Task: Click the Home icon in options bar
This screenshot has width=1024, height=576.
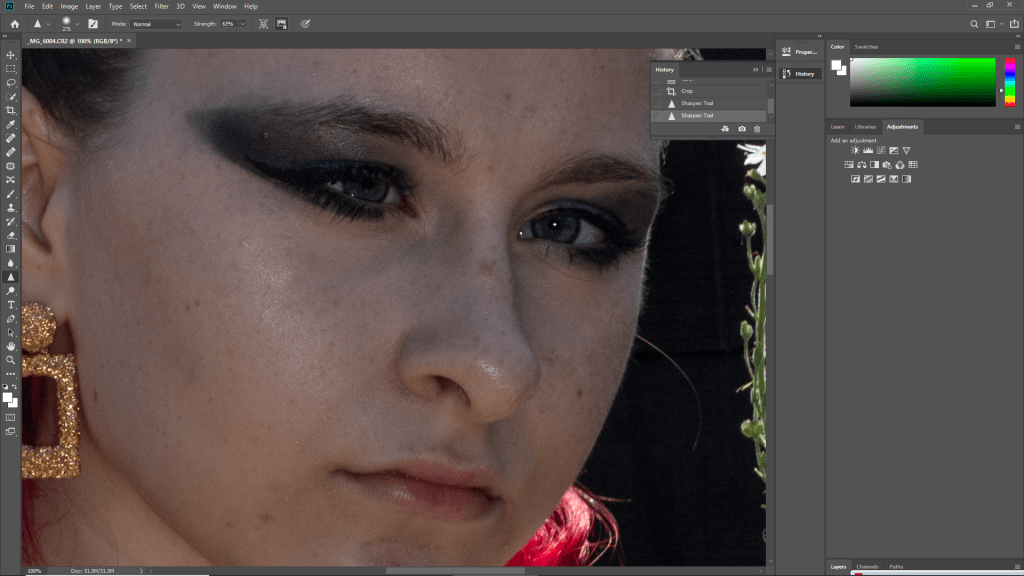Action: [14, 23]
